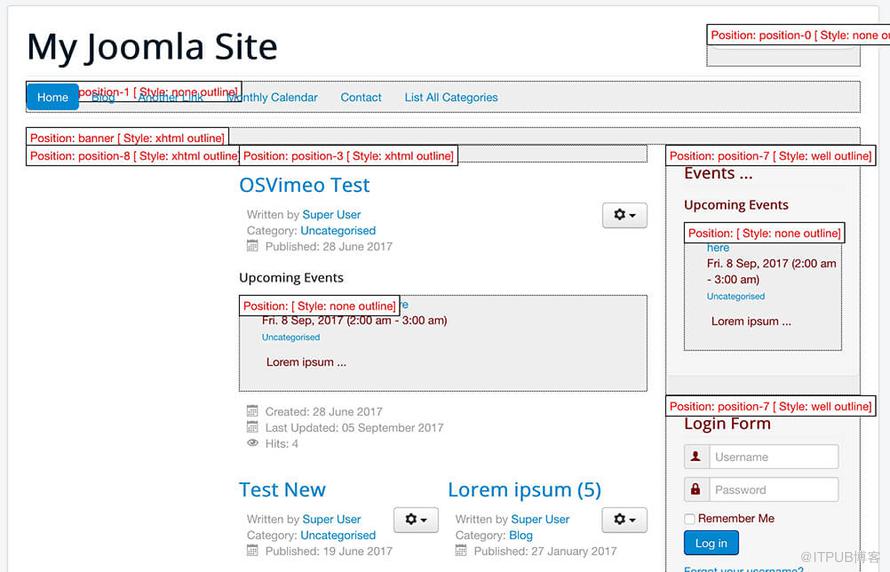Click calendar icon next to Published: 27 January 2017
Image resolution: width=890 pixels, height=572 pixels.
(x=461, y=550)
